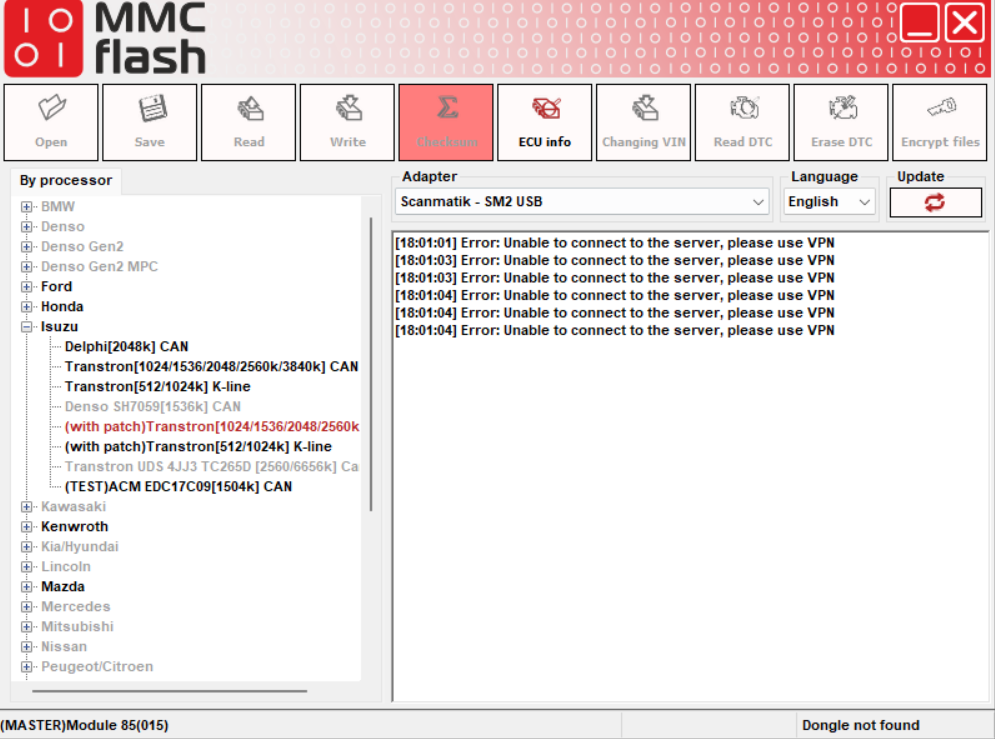Select the Isuzu label in tree
Screen dimensions: 995x739
click(x=60, y=327)
